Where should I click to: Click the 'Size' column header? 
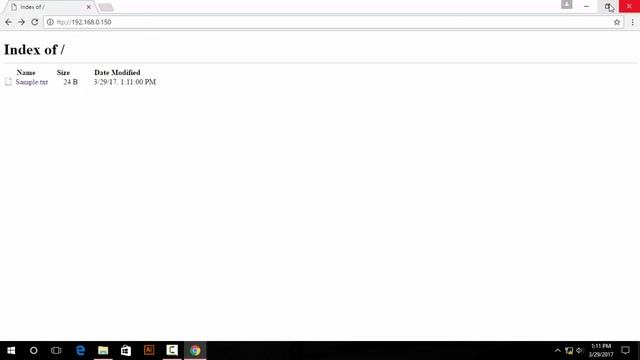coord(63,73)
